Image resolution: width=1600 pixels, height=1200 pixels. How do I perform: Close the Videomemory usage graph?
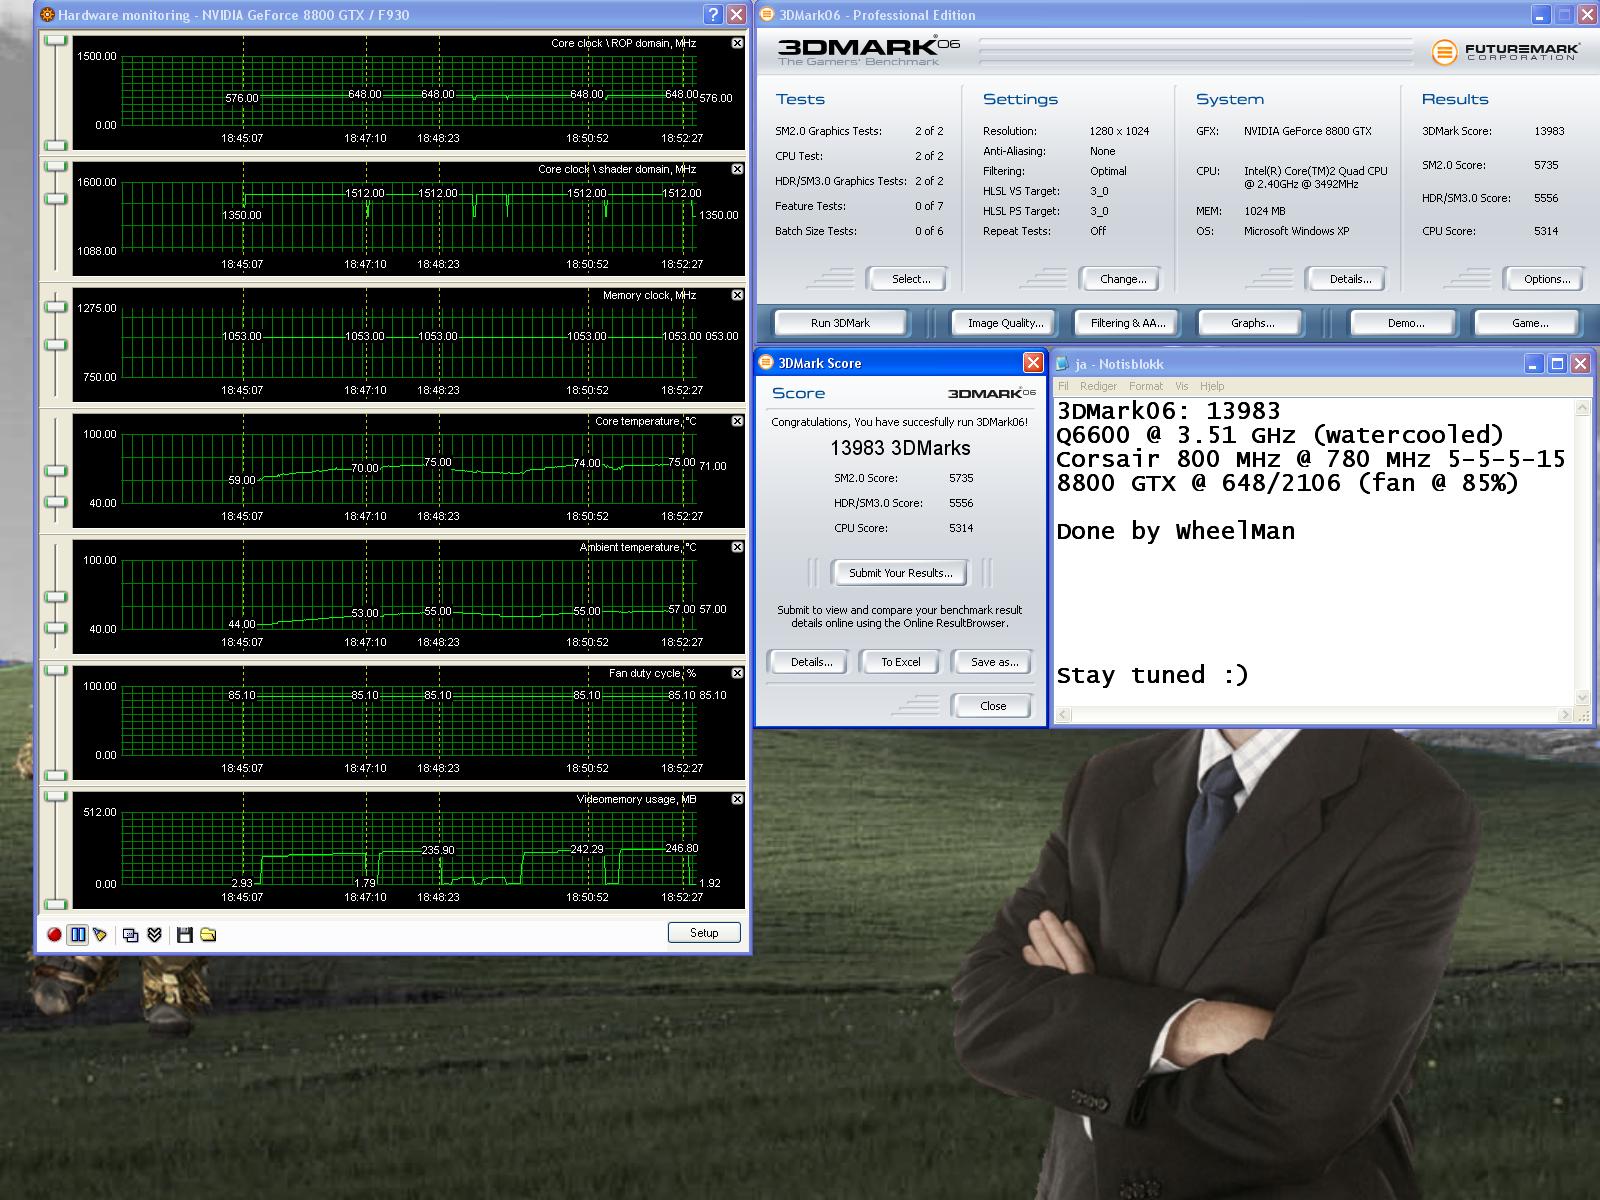(x=737, y=799)
